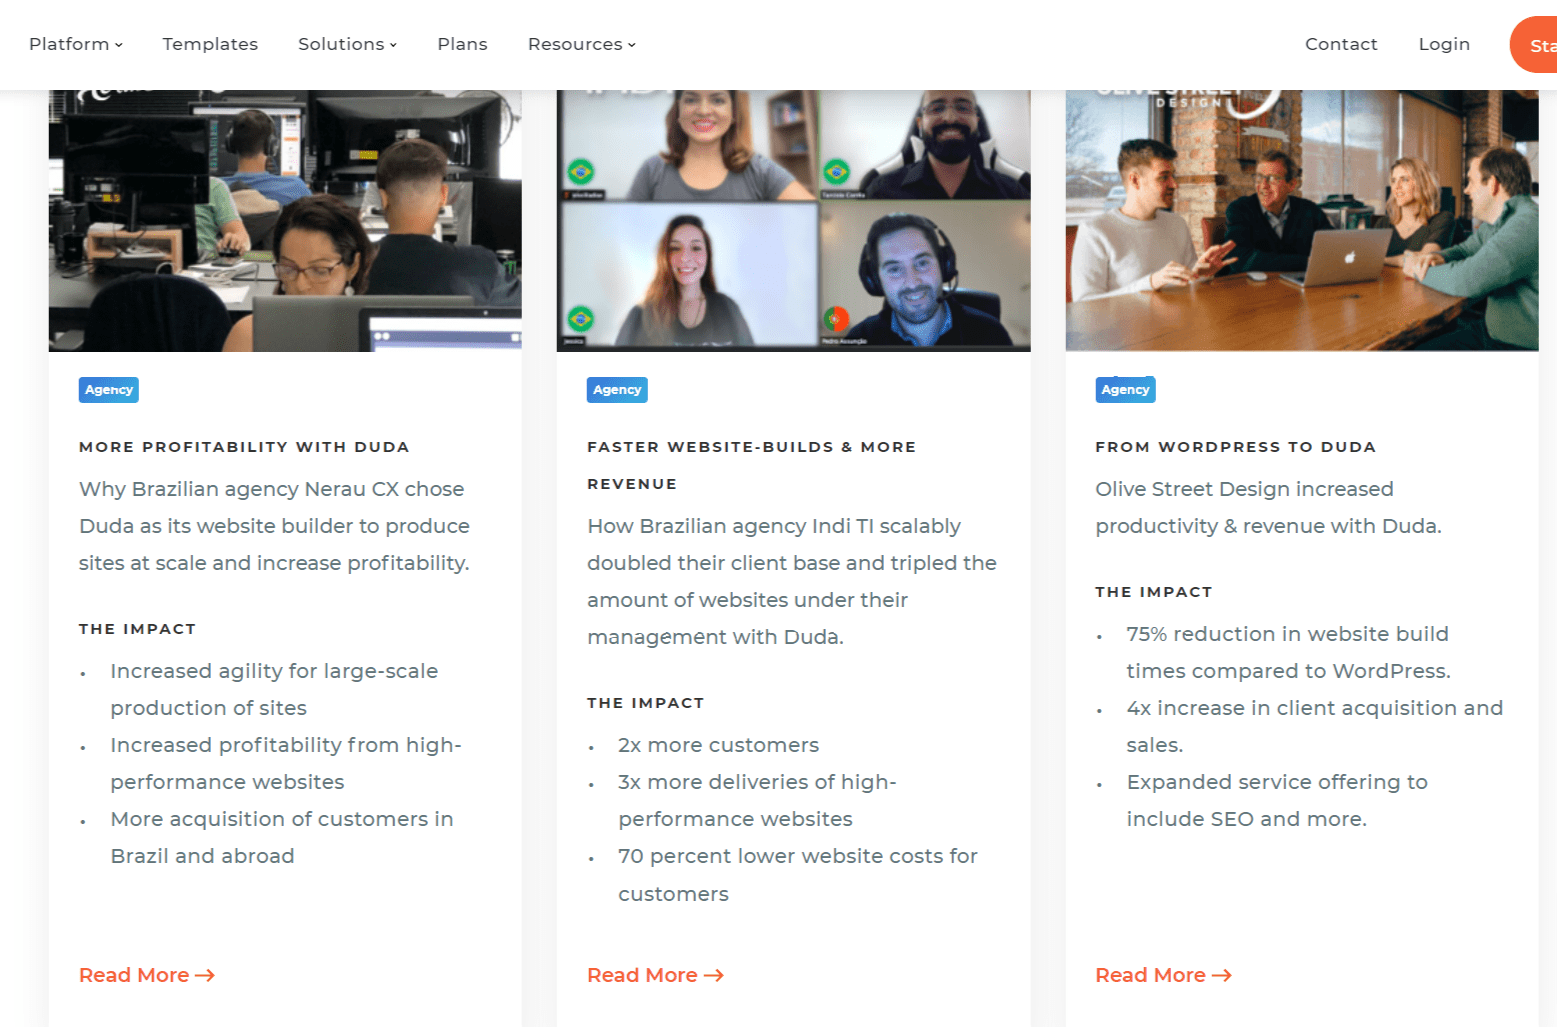The width and height of the screenshot is (1557, 1027).
Task: Open the Platform dropdown menu
Action: click(76, 44)
